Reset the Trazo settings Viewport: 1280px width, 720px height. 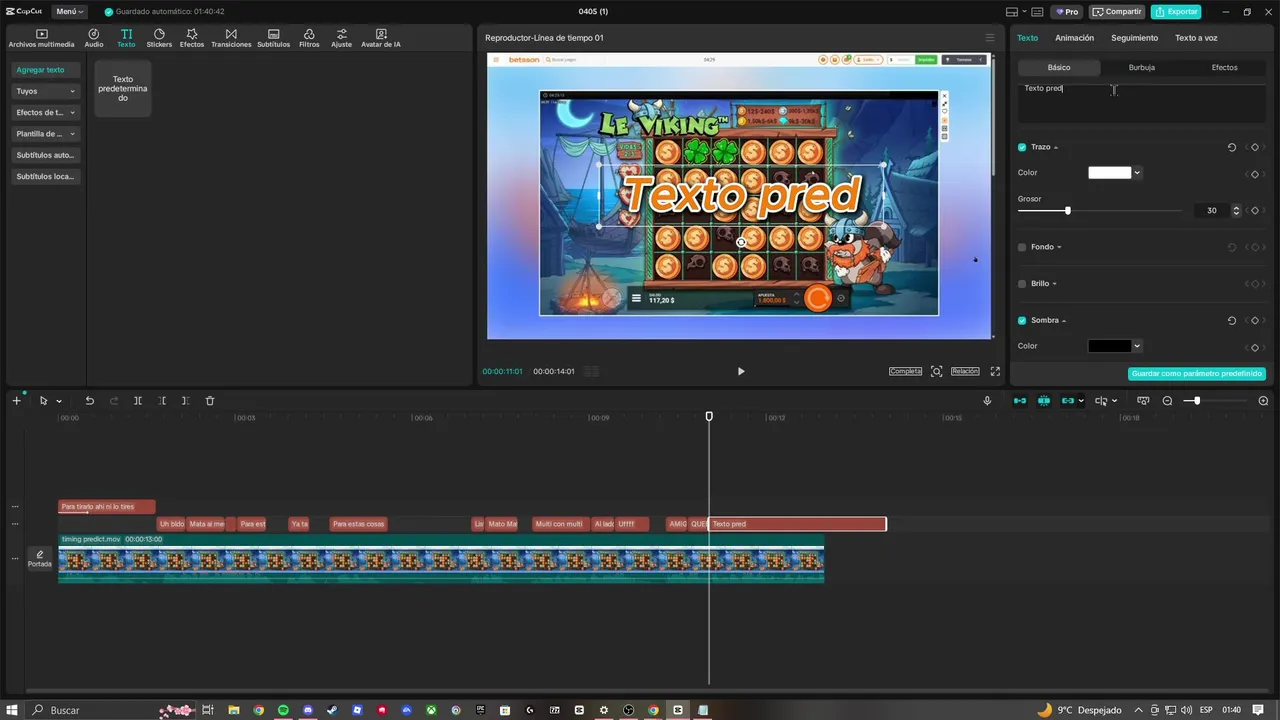1232,147
